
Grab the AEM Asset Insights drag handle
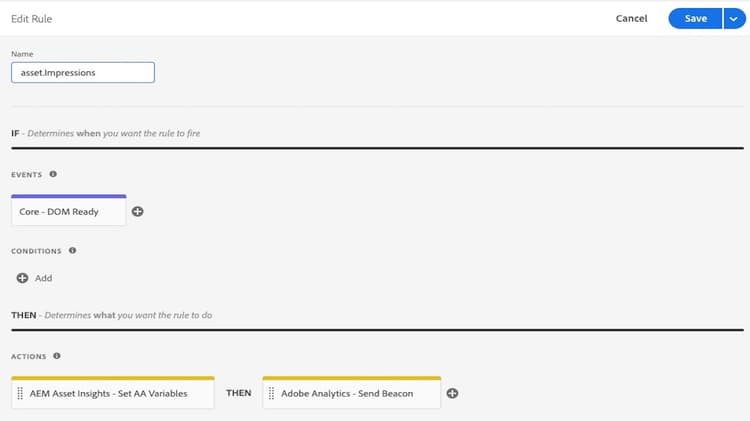point(20,393)
